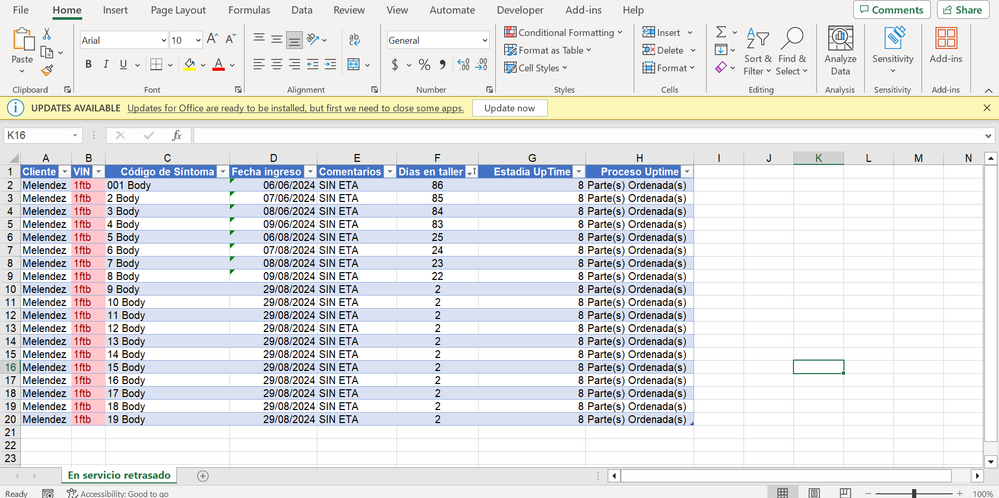999x498 pixels.
Task: Click the AutoSum sigma icon
Action: (721, 32)
